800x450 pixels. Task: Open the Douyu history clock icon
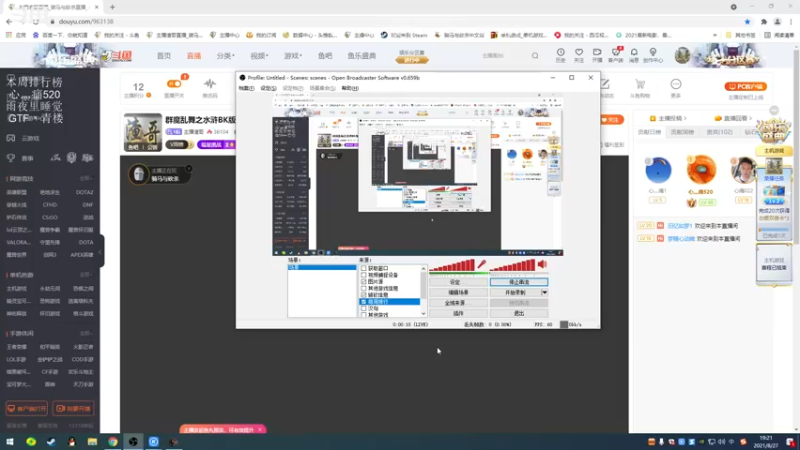point(560,53)
